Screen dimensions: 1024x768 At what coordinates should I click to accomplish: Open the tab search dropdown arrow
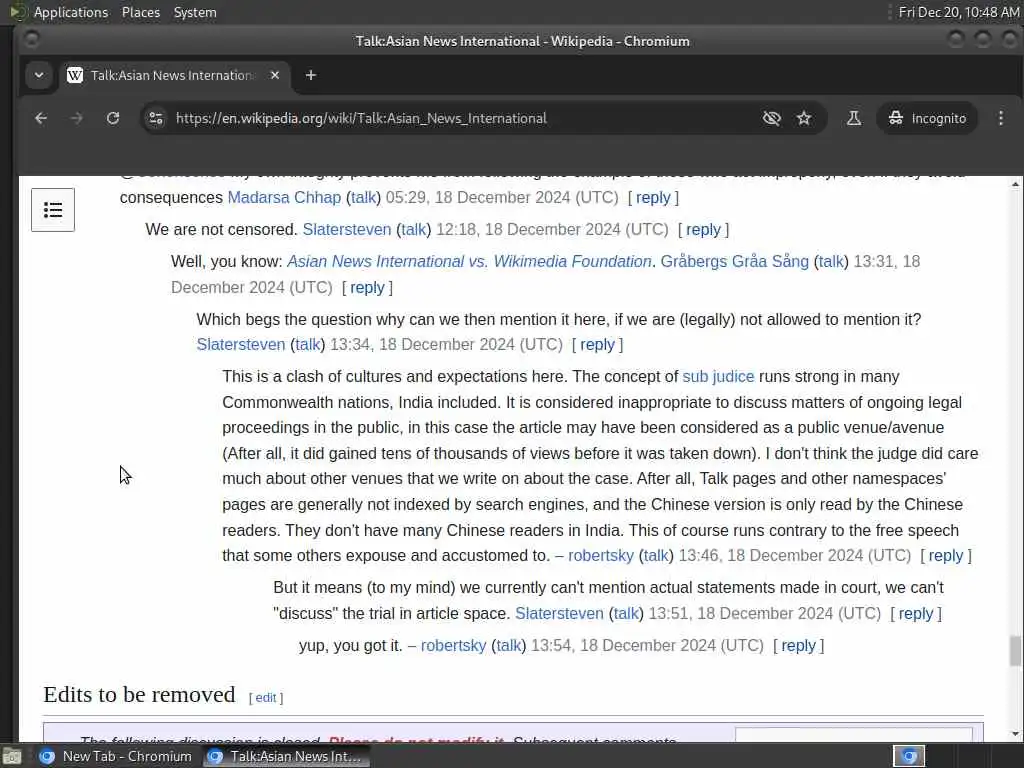click(x=39, y=75)
